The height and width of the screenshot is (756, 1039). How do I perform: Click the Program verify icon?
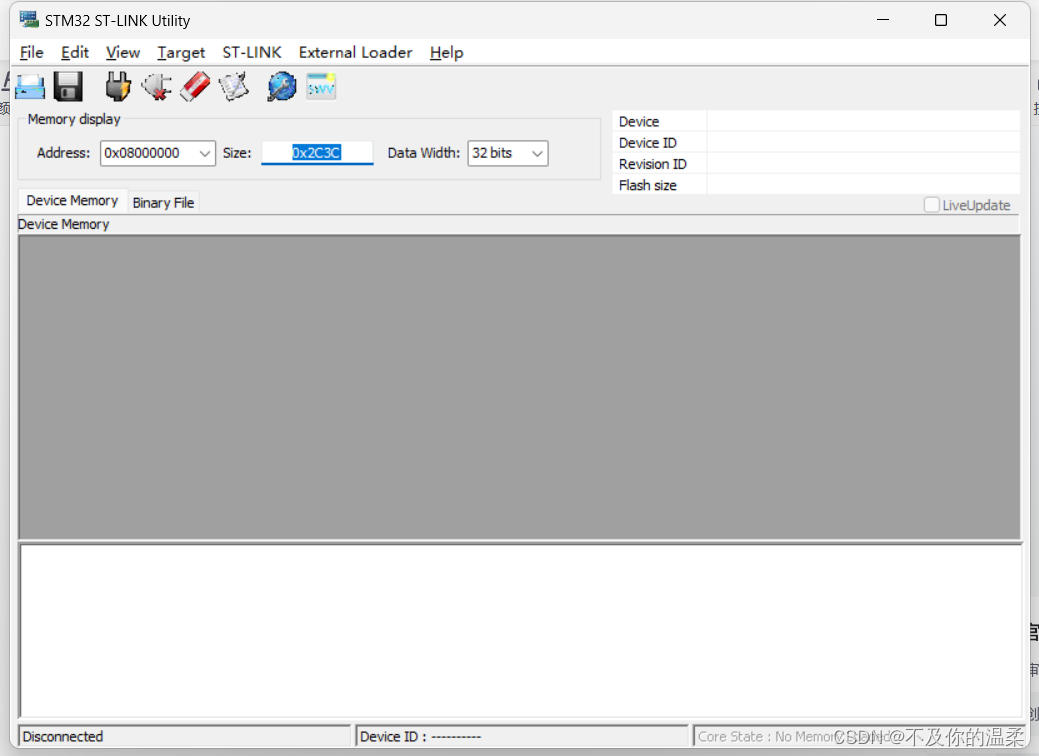click(233, 87)
